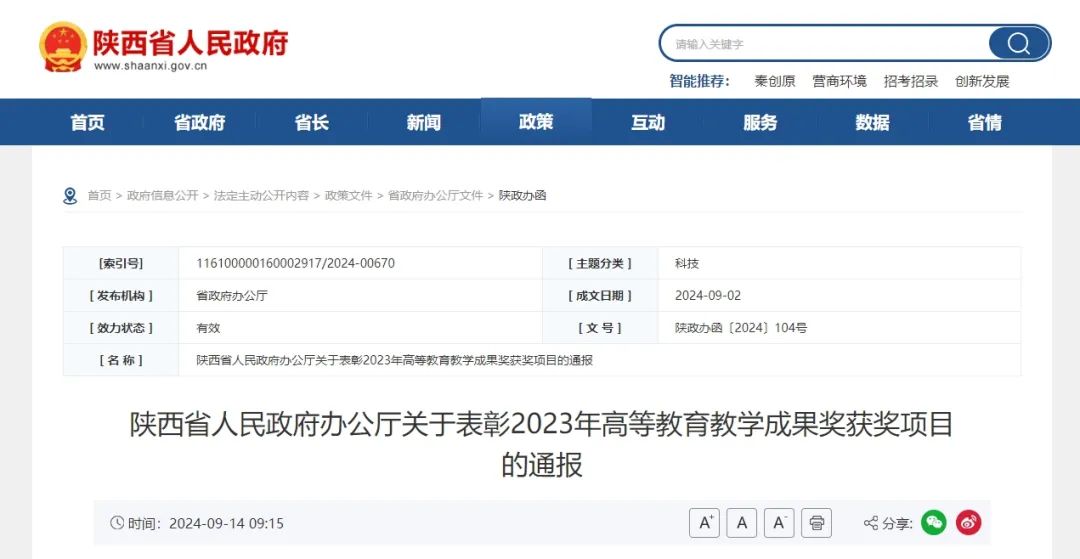
Task: Open the 政策 navigation tab
Action: (536, 122)
